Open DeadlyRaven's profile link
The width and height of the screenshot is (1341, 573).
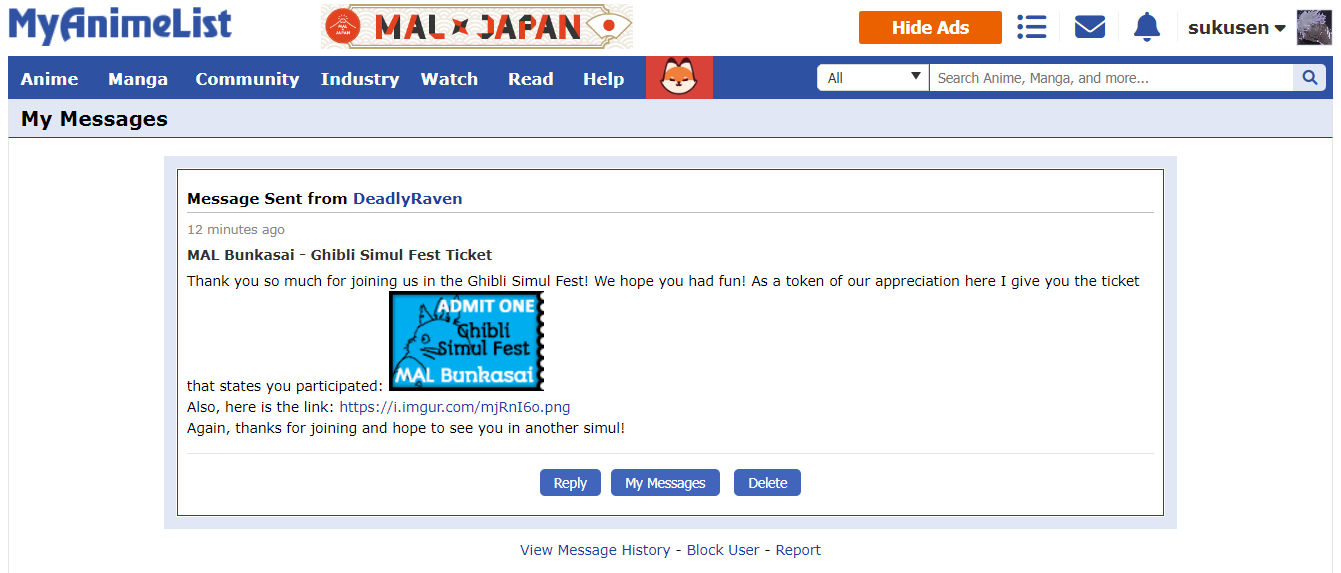(407, 198)
